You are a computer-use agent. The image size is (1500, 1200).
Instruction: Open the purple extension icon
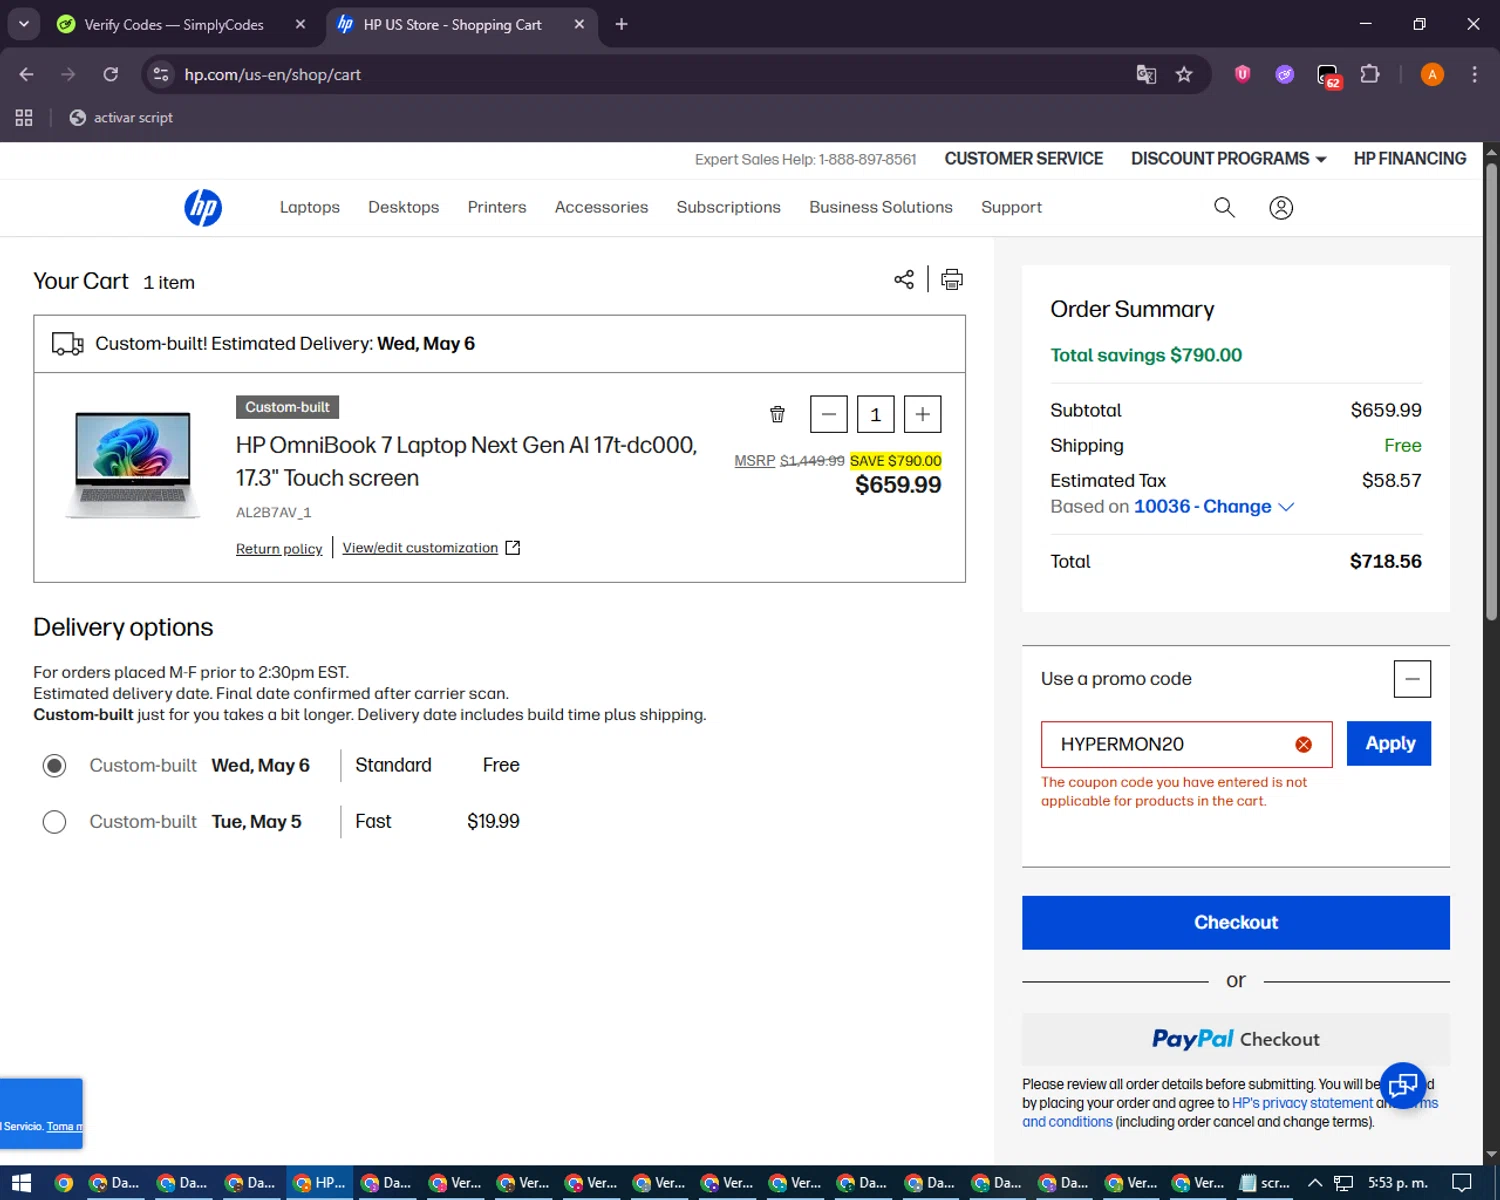1285,74
